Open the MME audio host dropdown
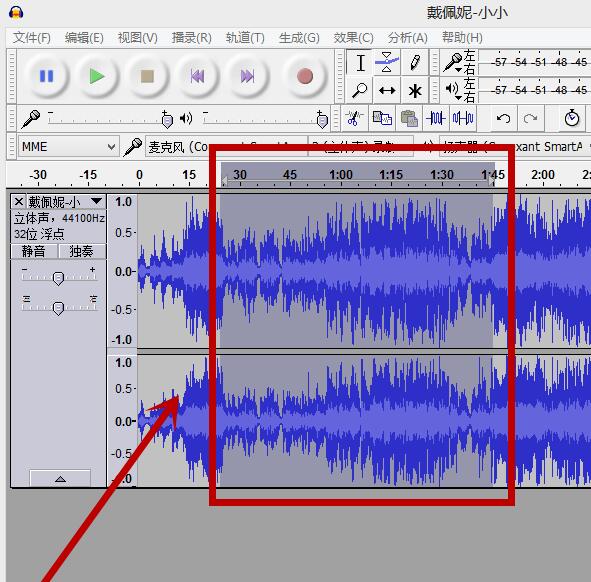The width and height of the screenshot is (591, 582). (x=69, y=146)
